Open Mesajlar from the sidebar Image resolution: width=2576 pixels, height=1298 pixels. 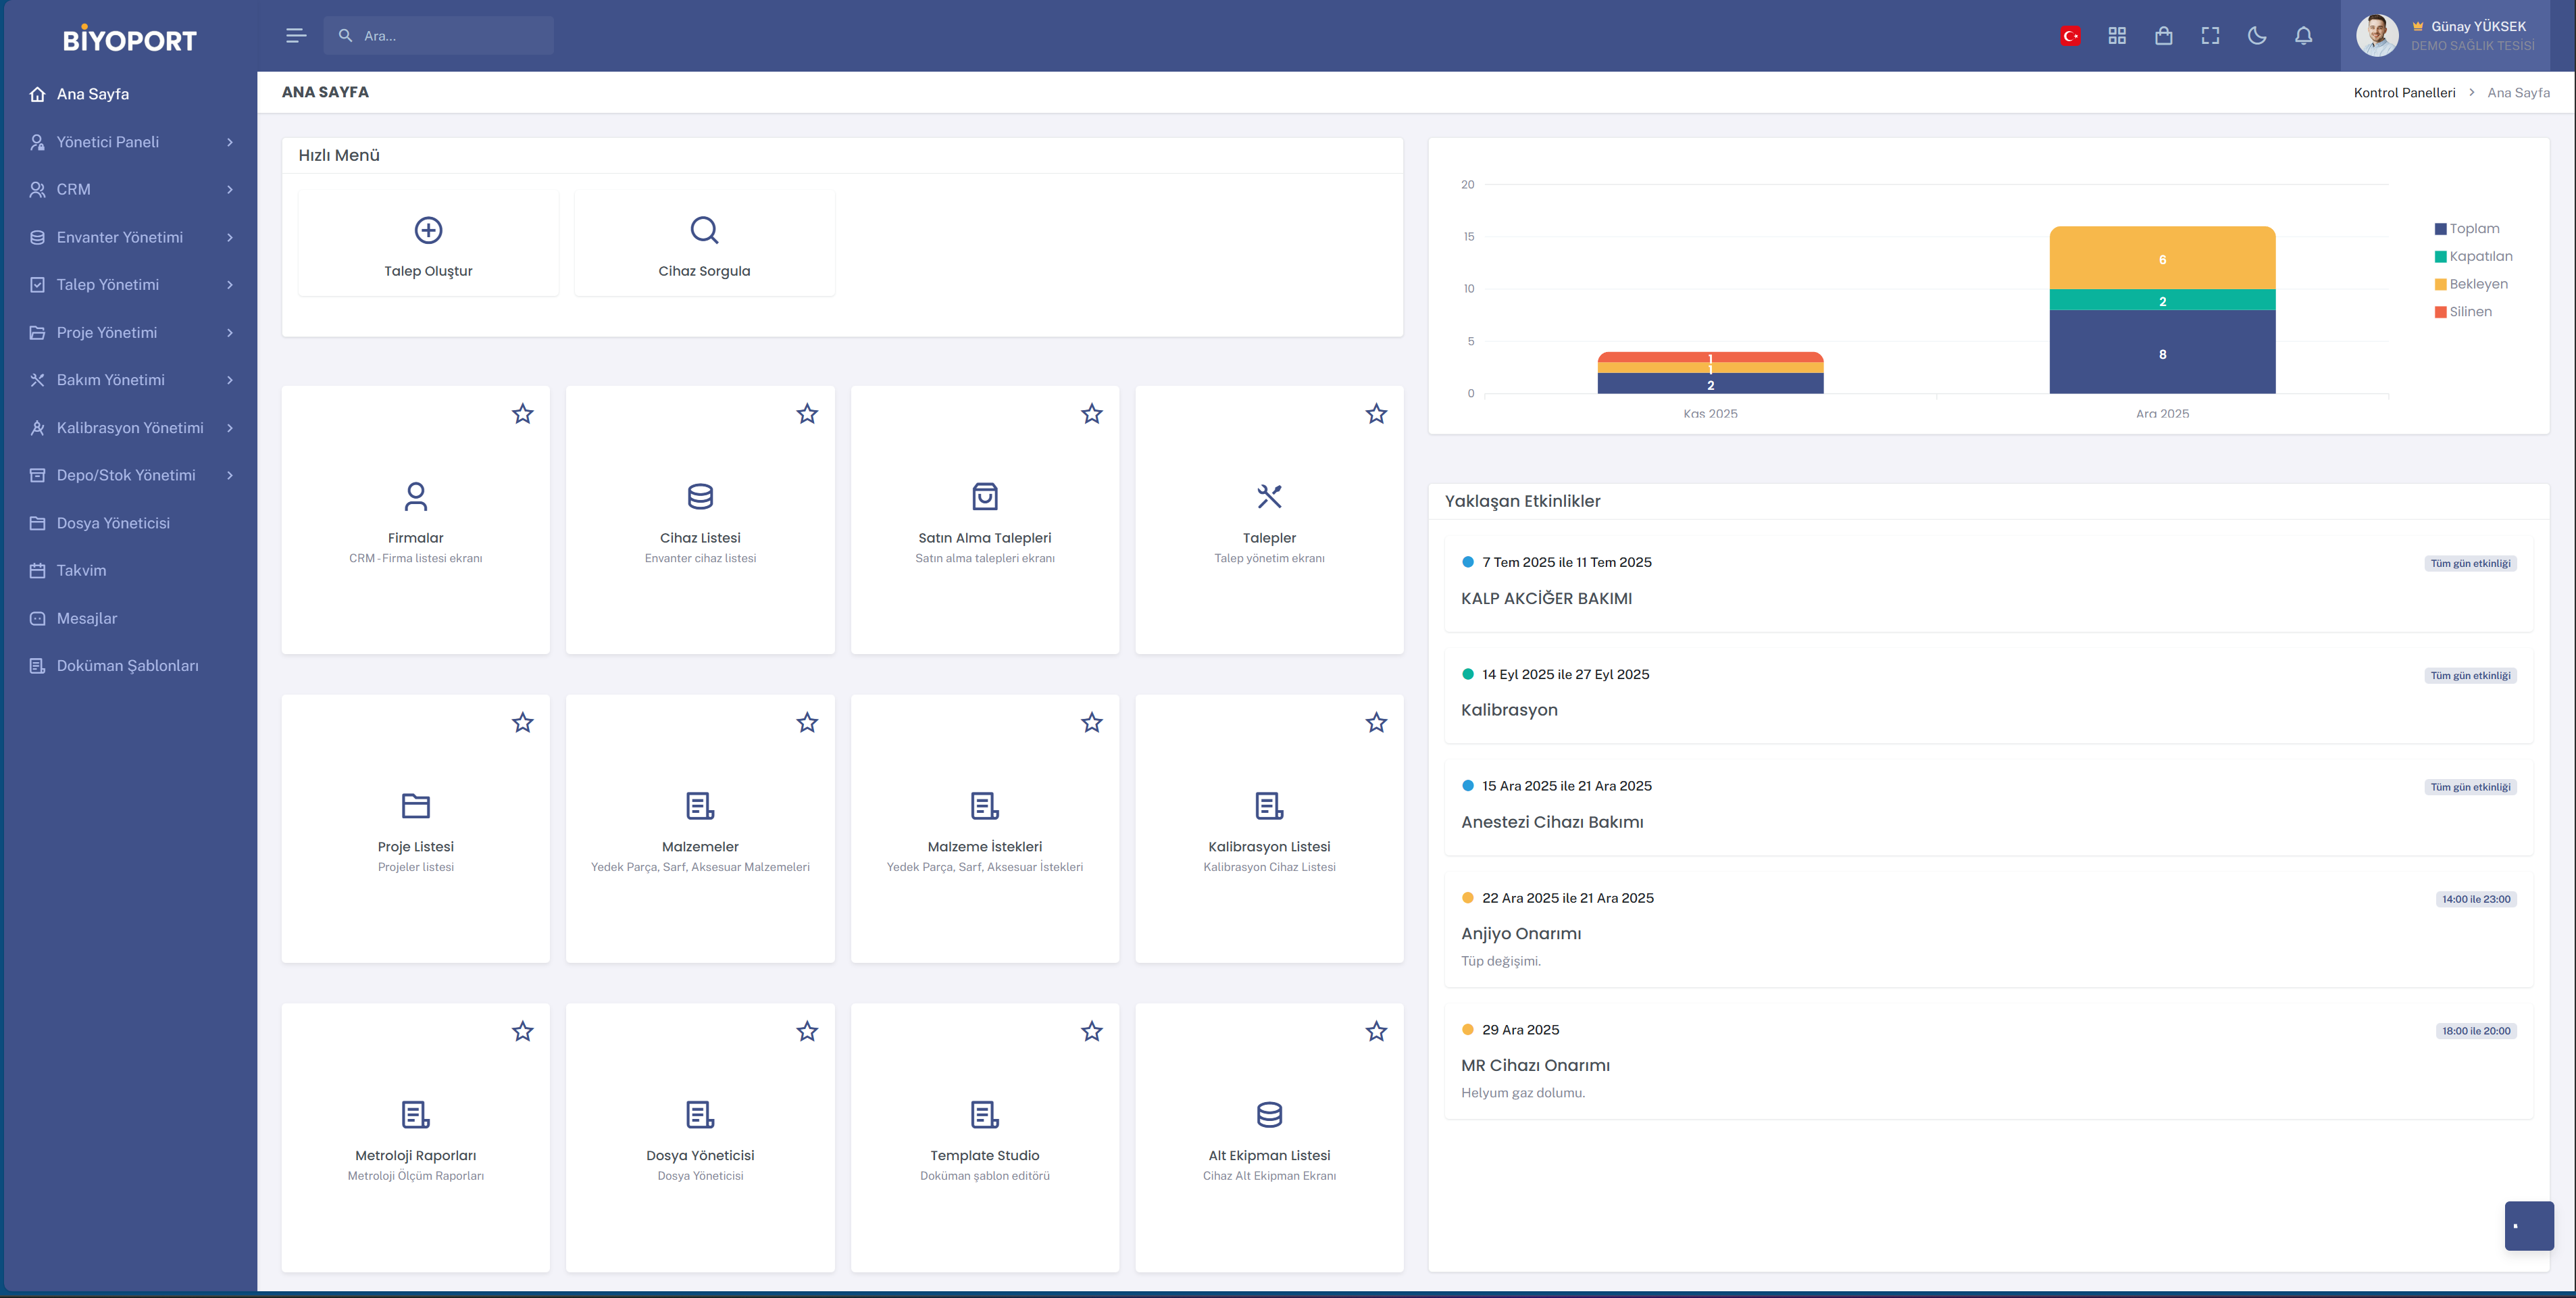coord(86,618)
